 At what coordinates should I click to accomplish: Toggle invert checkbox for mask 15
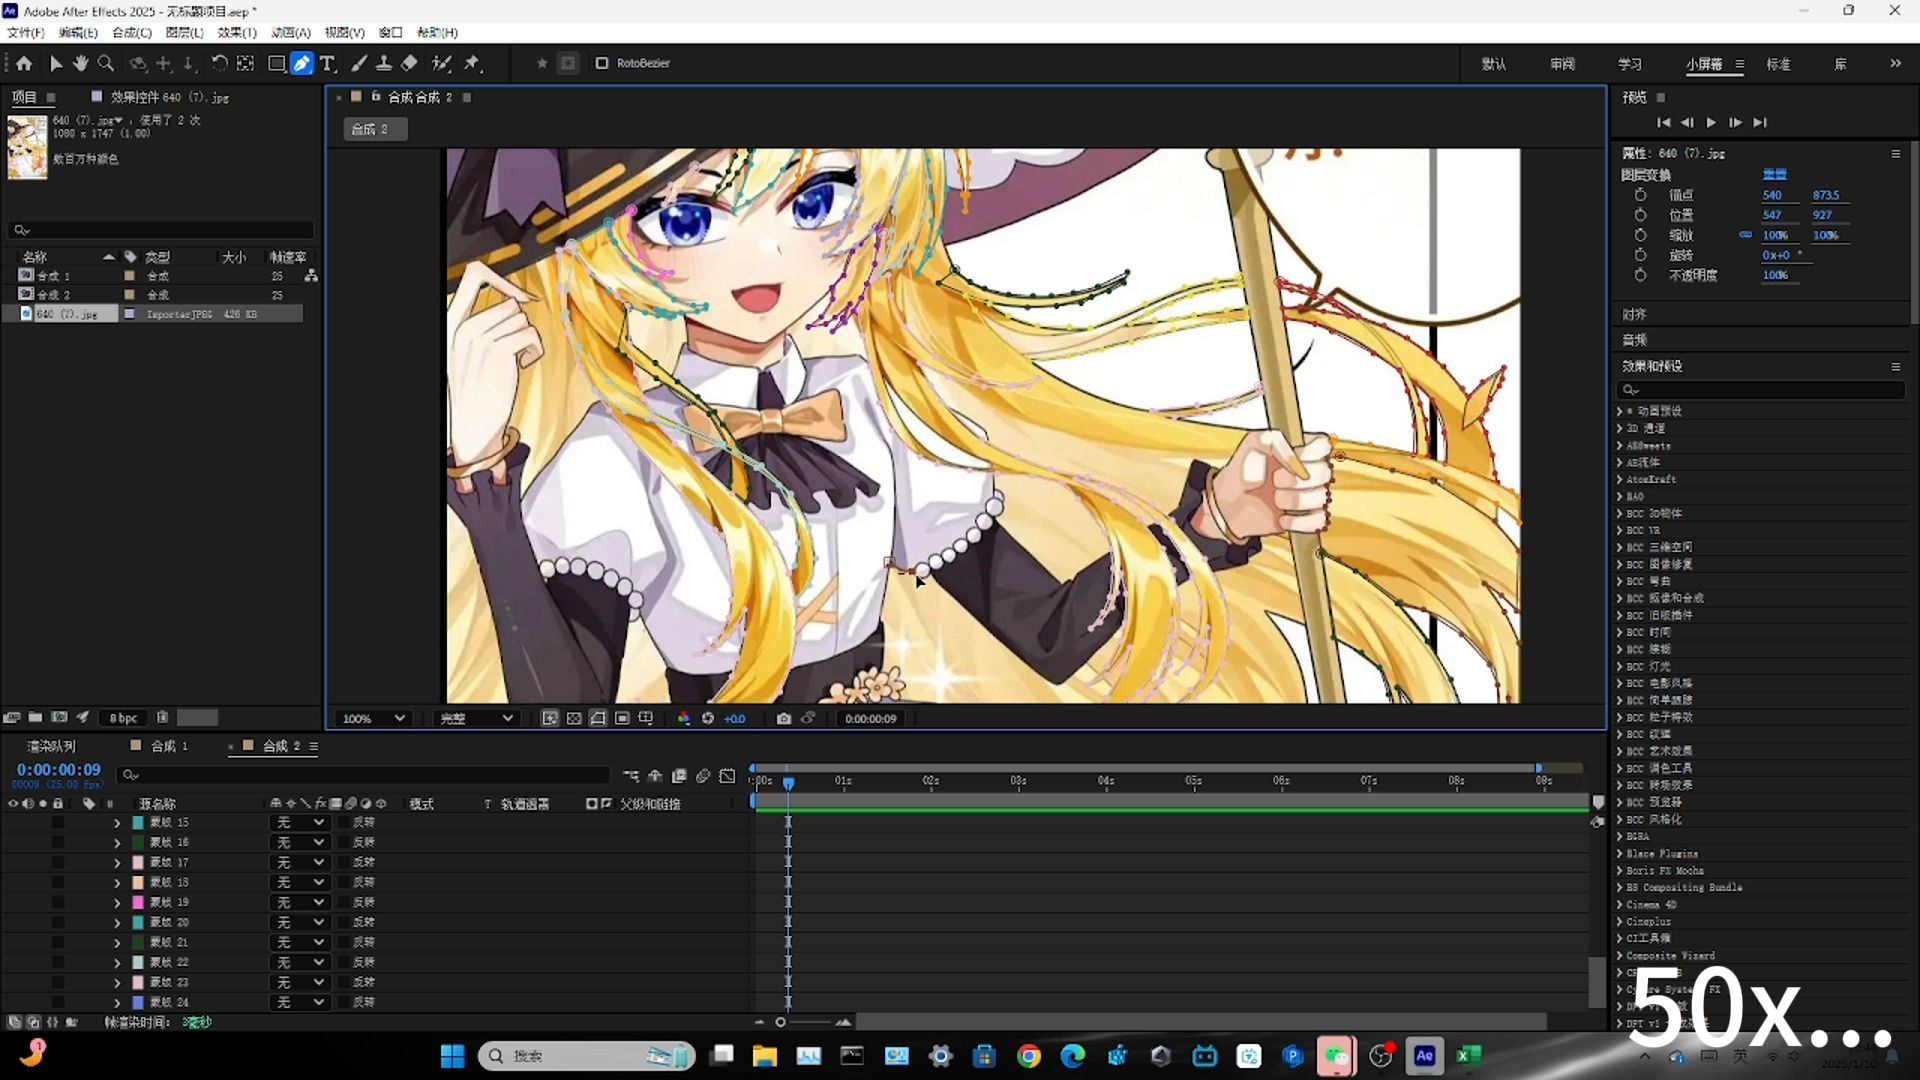coord(344,822)
